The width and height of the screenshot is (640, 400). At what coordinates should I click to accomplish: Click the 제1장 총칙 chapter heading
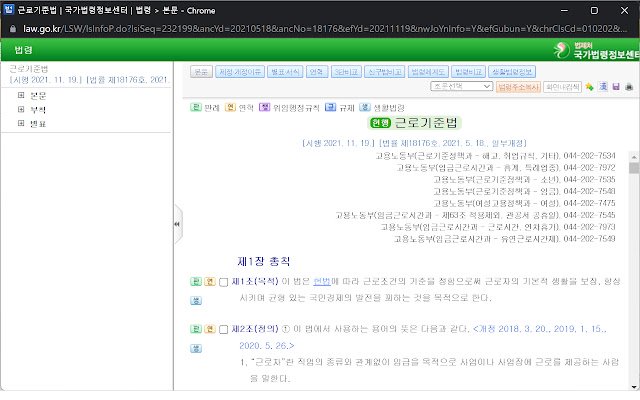264,261
